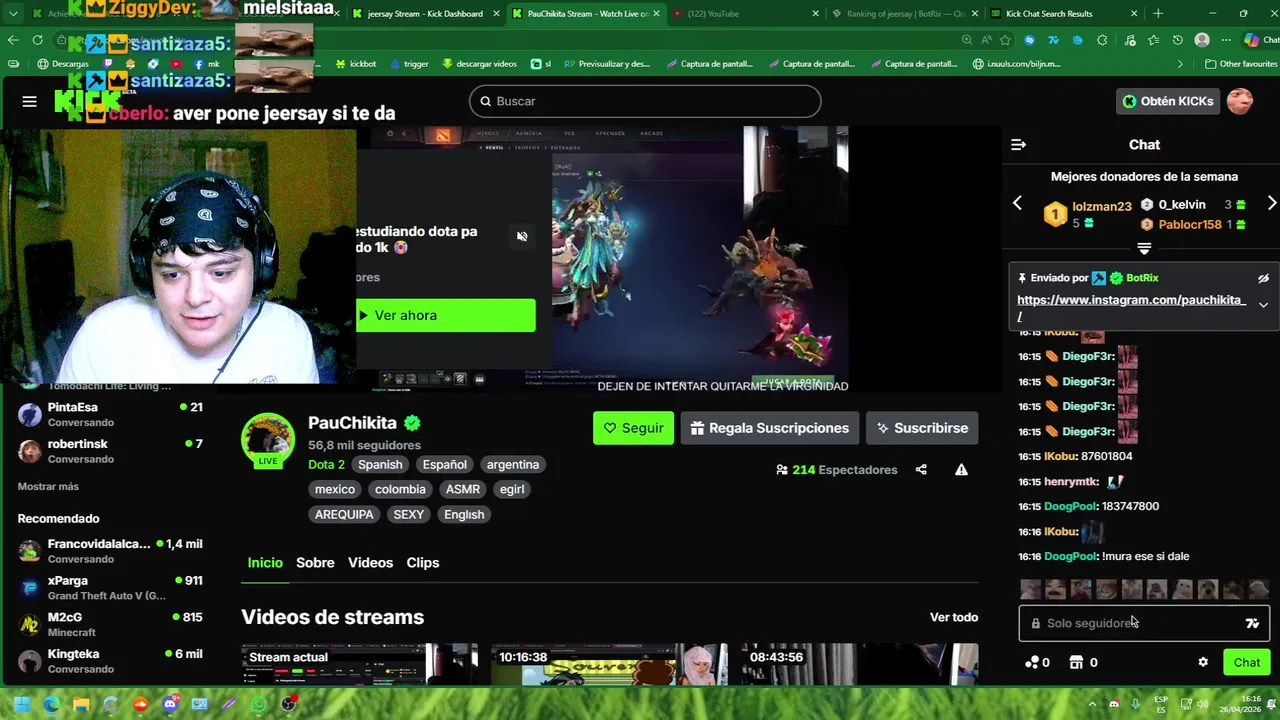Image resolution: width=1280 pixels, height=720 pixels.
Task: Open the browser history icon
Action: [1178, 40]
